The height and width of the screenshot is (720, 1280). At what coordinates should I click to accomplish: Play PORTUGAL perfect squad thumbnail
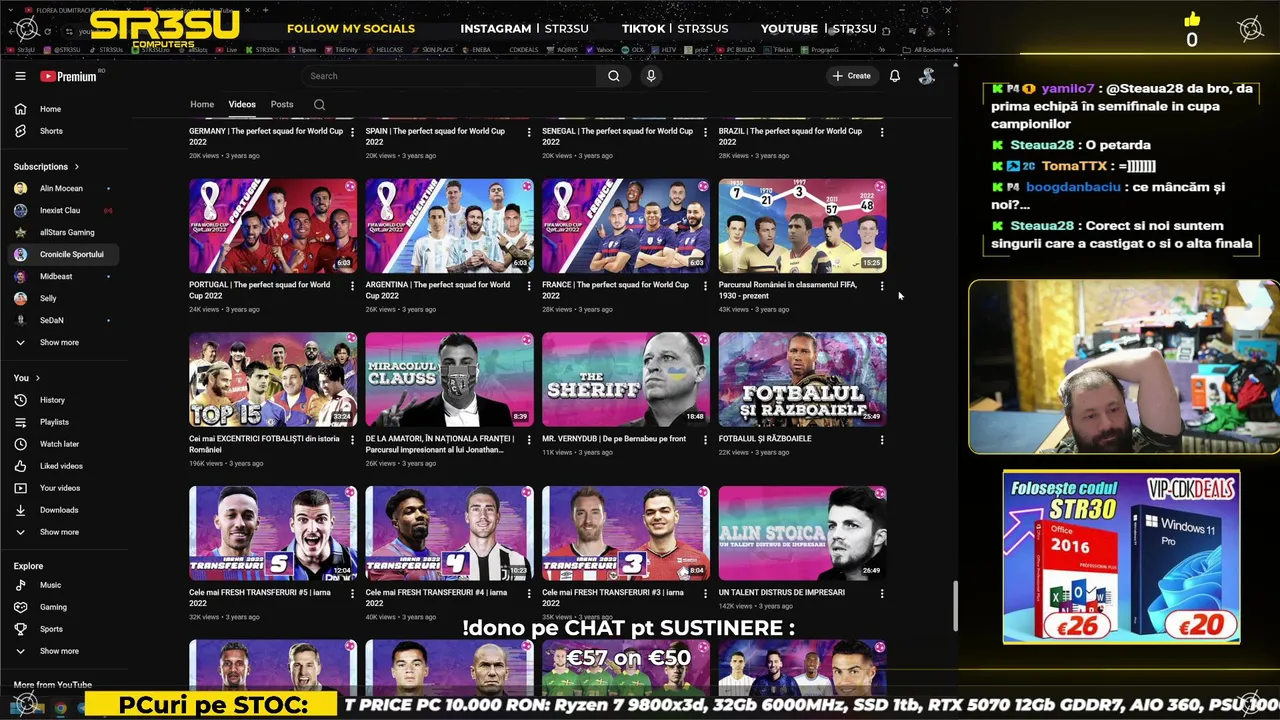click(x=273, y=226)
